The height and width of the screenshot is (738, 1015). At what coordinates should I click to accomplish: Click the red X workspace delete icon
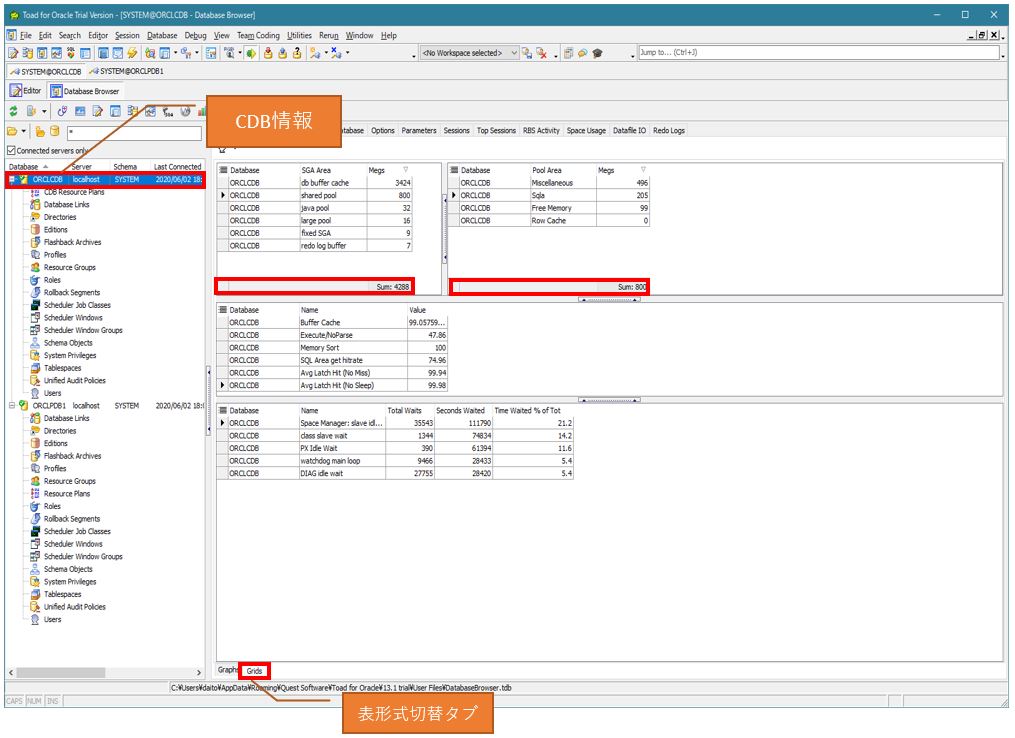point(542,53)
